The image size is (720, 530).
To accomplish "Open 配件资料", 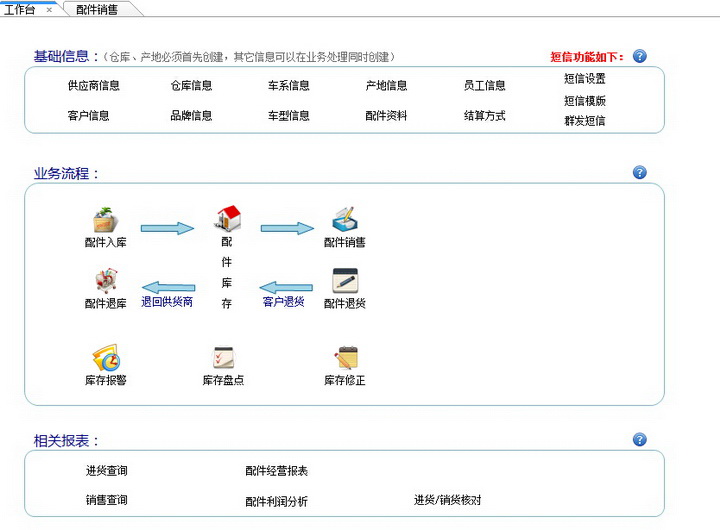I will pos(386,115).
